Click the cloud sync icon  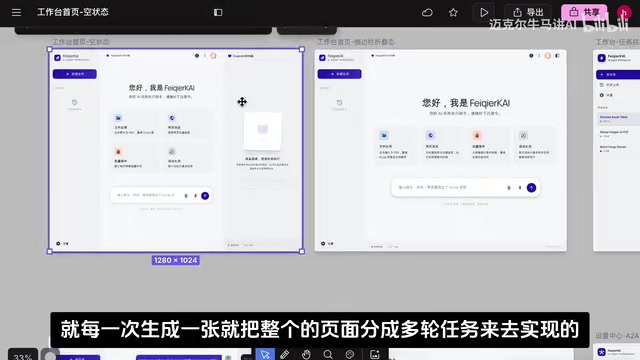pos(427,13)
